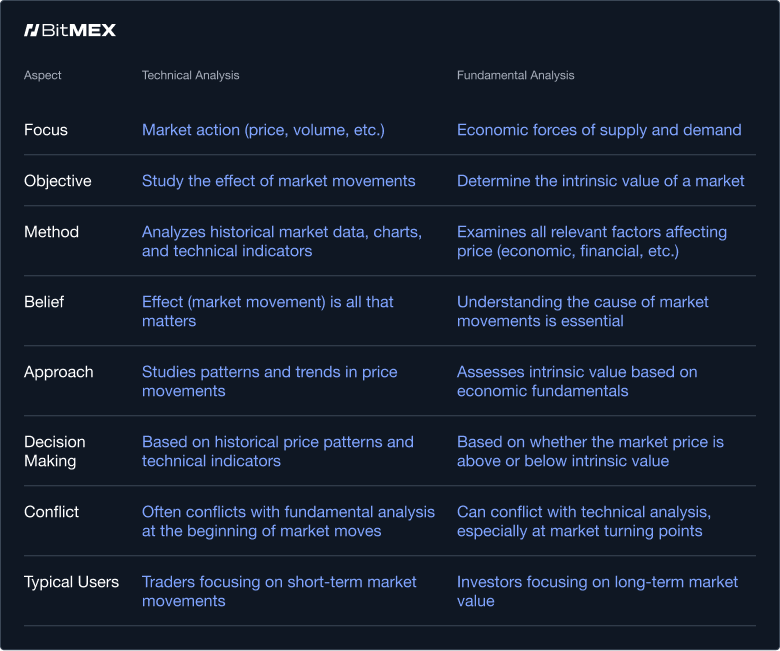Image resolution: width=780 pixels, height=651 pixels.
Task: Click the Focus row label
Action: tap(46, 130)
